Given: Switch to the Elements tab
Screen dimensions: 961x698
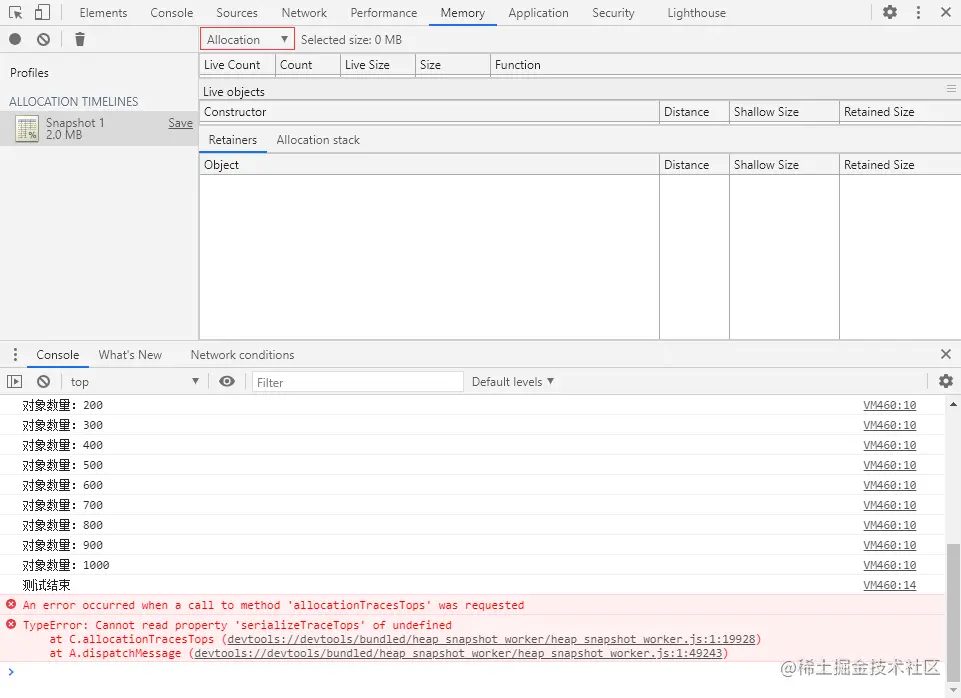Looking at the screenshot, I should click(x=103, y=12).
